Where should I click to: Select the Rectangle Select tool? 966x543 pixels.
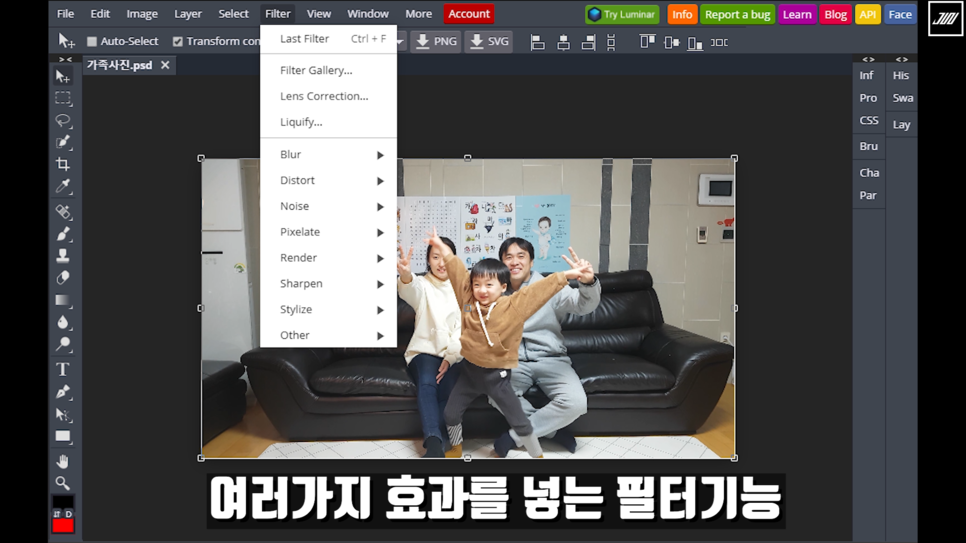tap(63, 99)
